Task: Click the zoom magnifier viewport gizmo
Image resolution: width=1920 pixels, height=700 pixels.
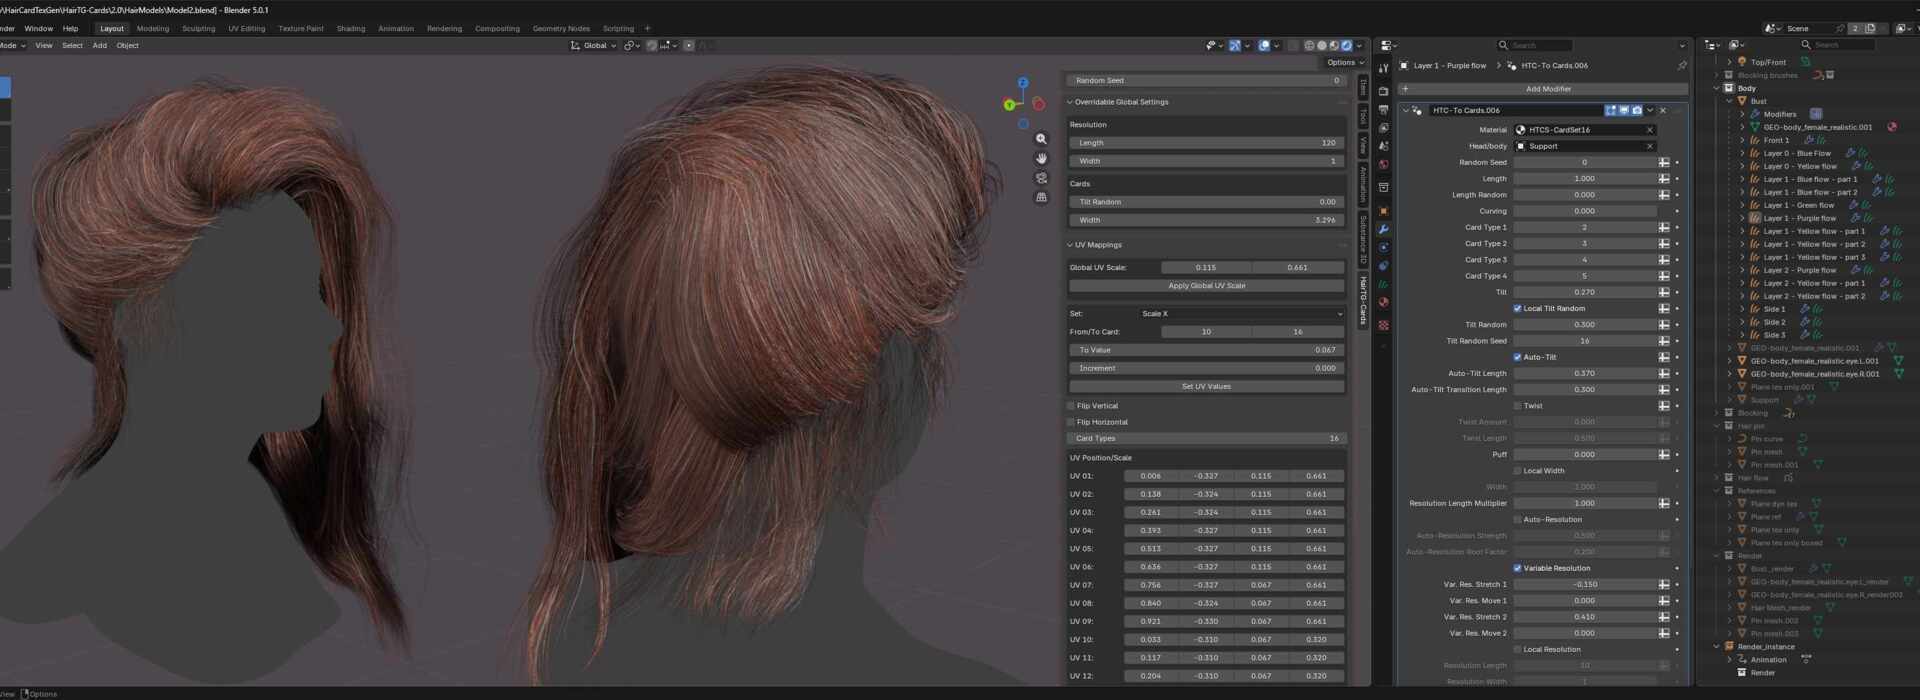Action: pyautogui.click(x=1041, y=139)
